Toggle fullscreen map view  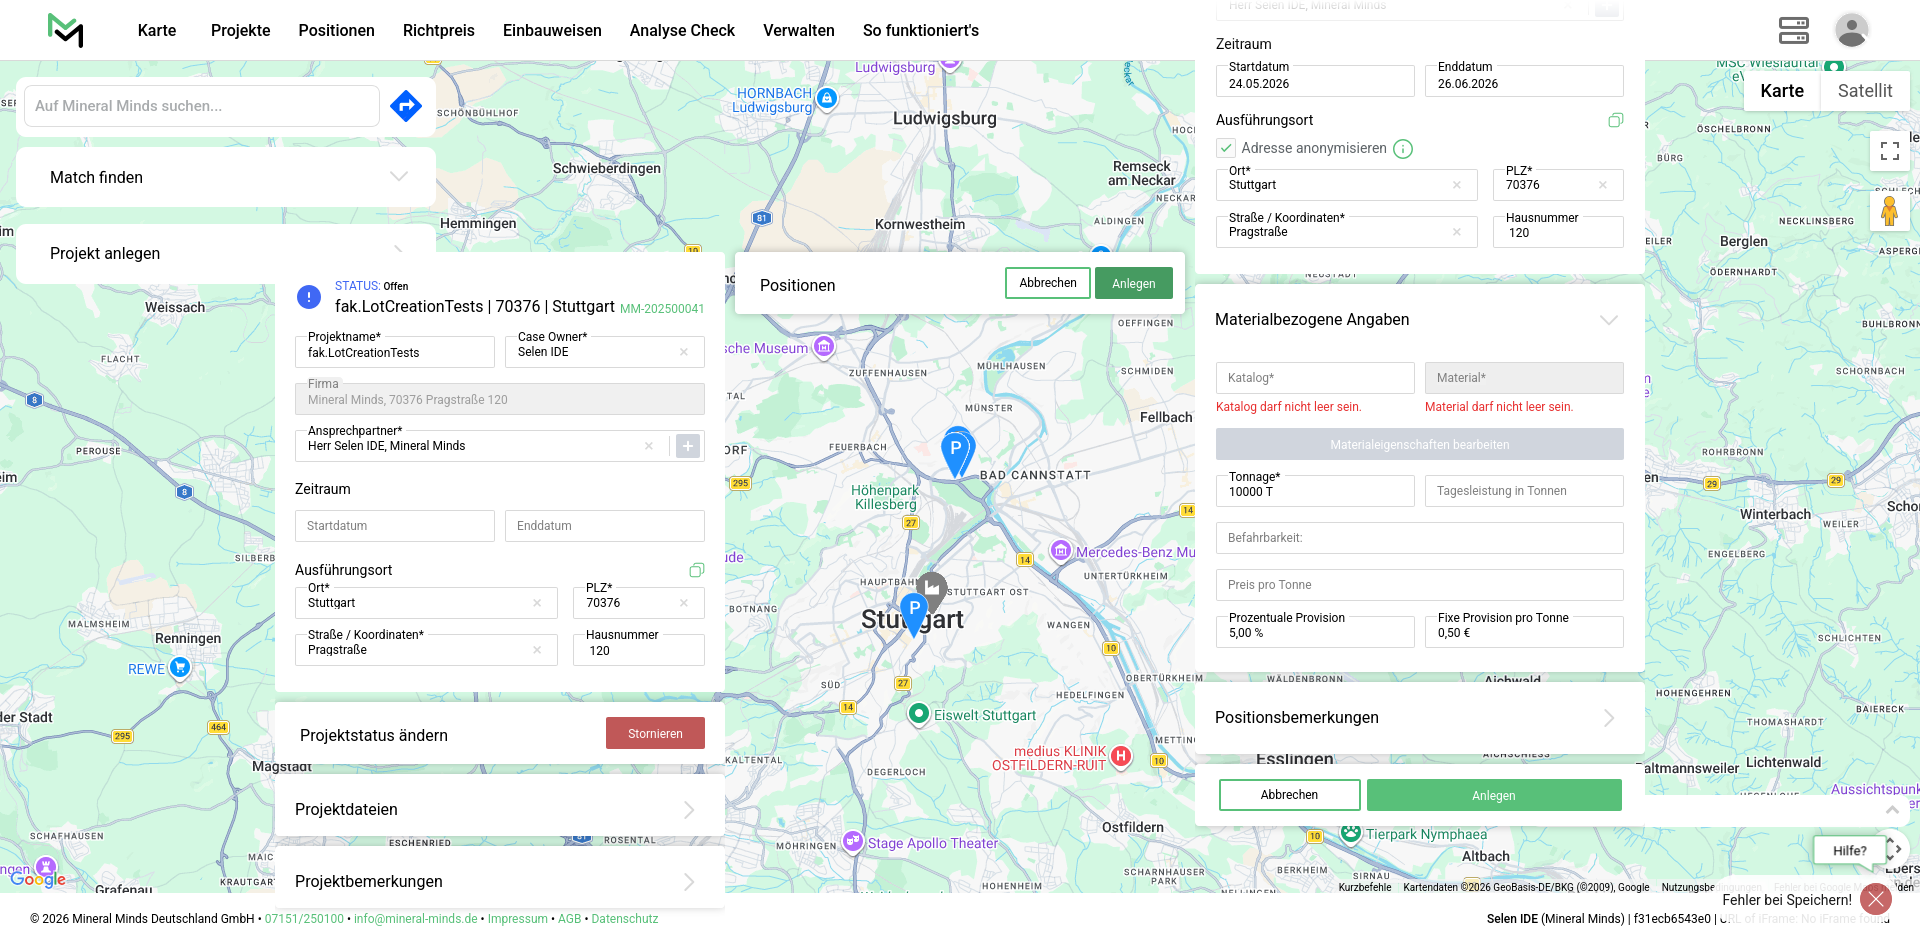click(x=1889, y=151)
